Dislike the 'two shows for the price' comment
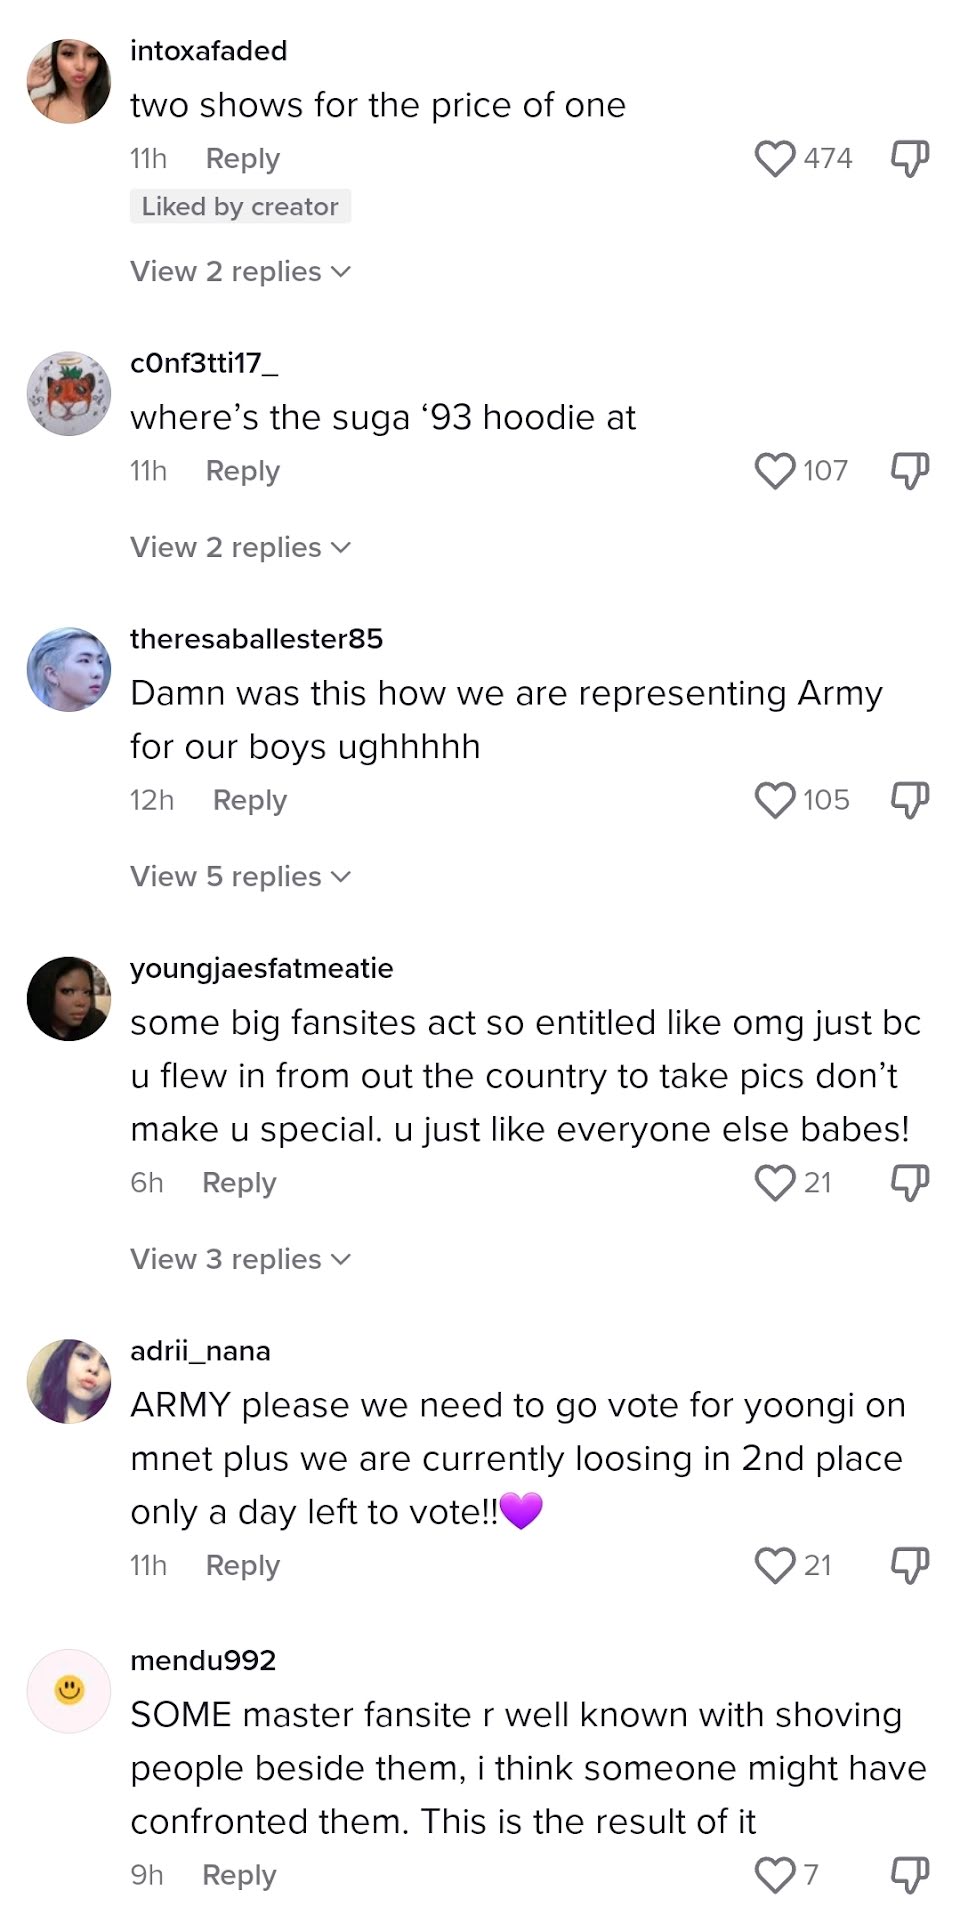 [x=910, y=158]
